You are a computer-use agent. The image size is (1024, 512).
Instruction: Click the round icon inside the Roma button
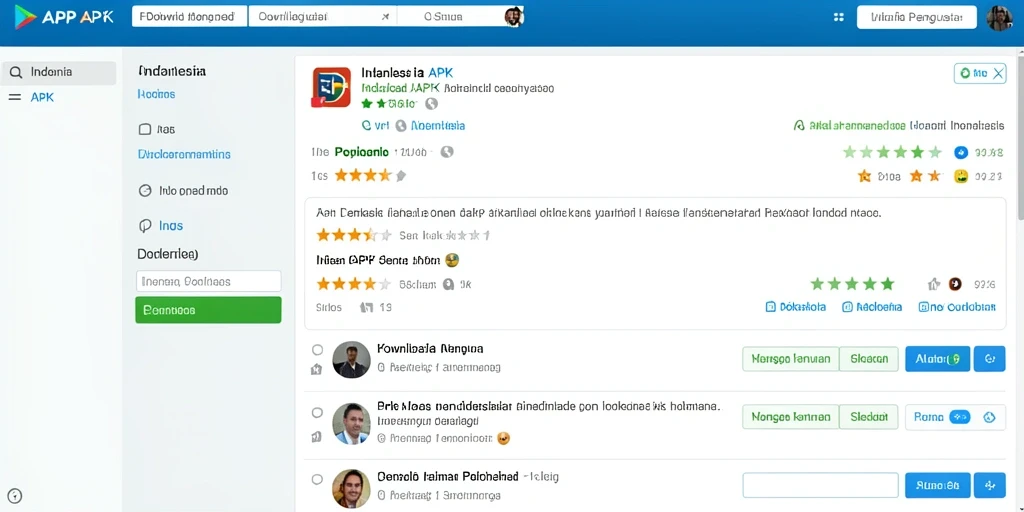[989, 417]
